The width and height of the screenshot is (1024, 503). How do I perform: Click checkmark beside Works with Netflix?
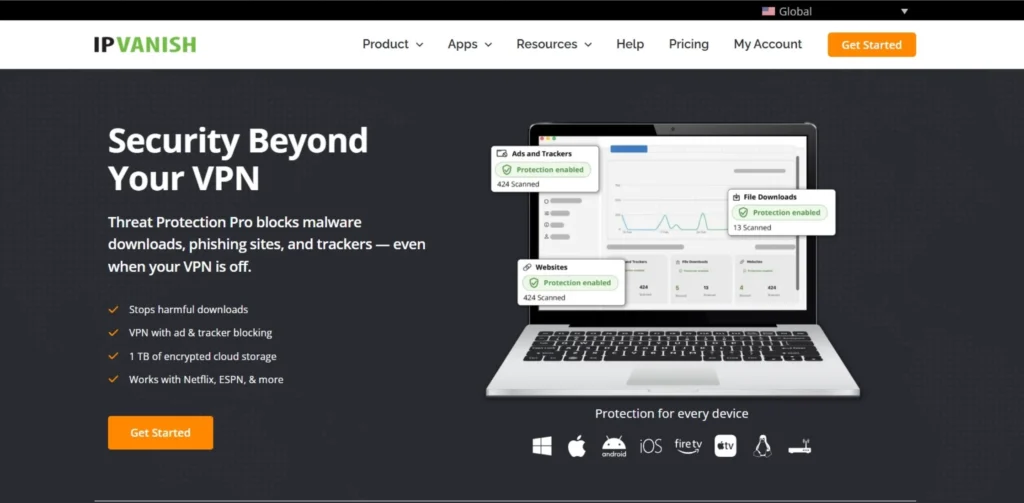click(114, 379)
